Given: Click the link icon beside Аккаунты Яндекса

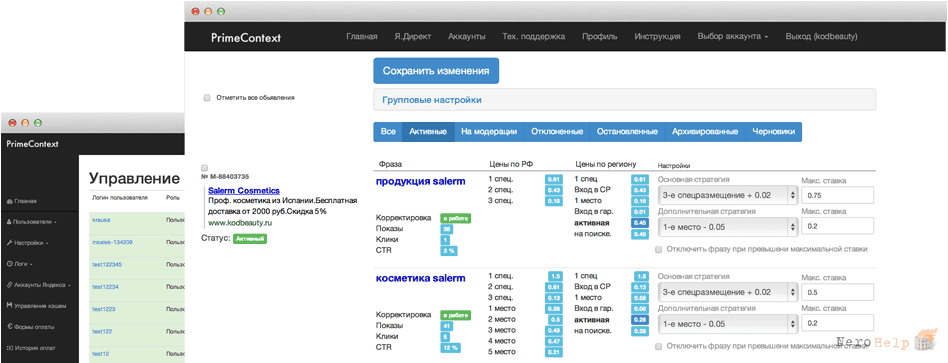Looking at the screenshot, I should (x=9, y=285).
